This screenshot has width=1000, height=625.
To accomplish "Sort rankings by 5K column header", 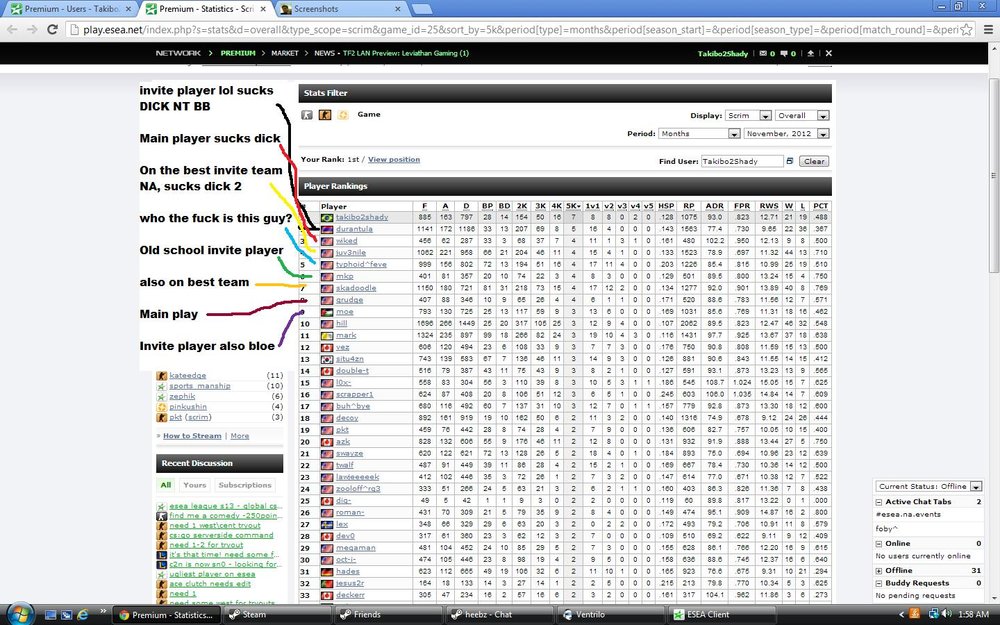I will click(x=573, y=206).
